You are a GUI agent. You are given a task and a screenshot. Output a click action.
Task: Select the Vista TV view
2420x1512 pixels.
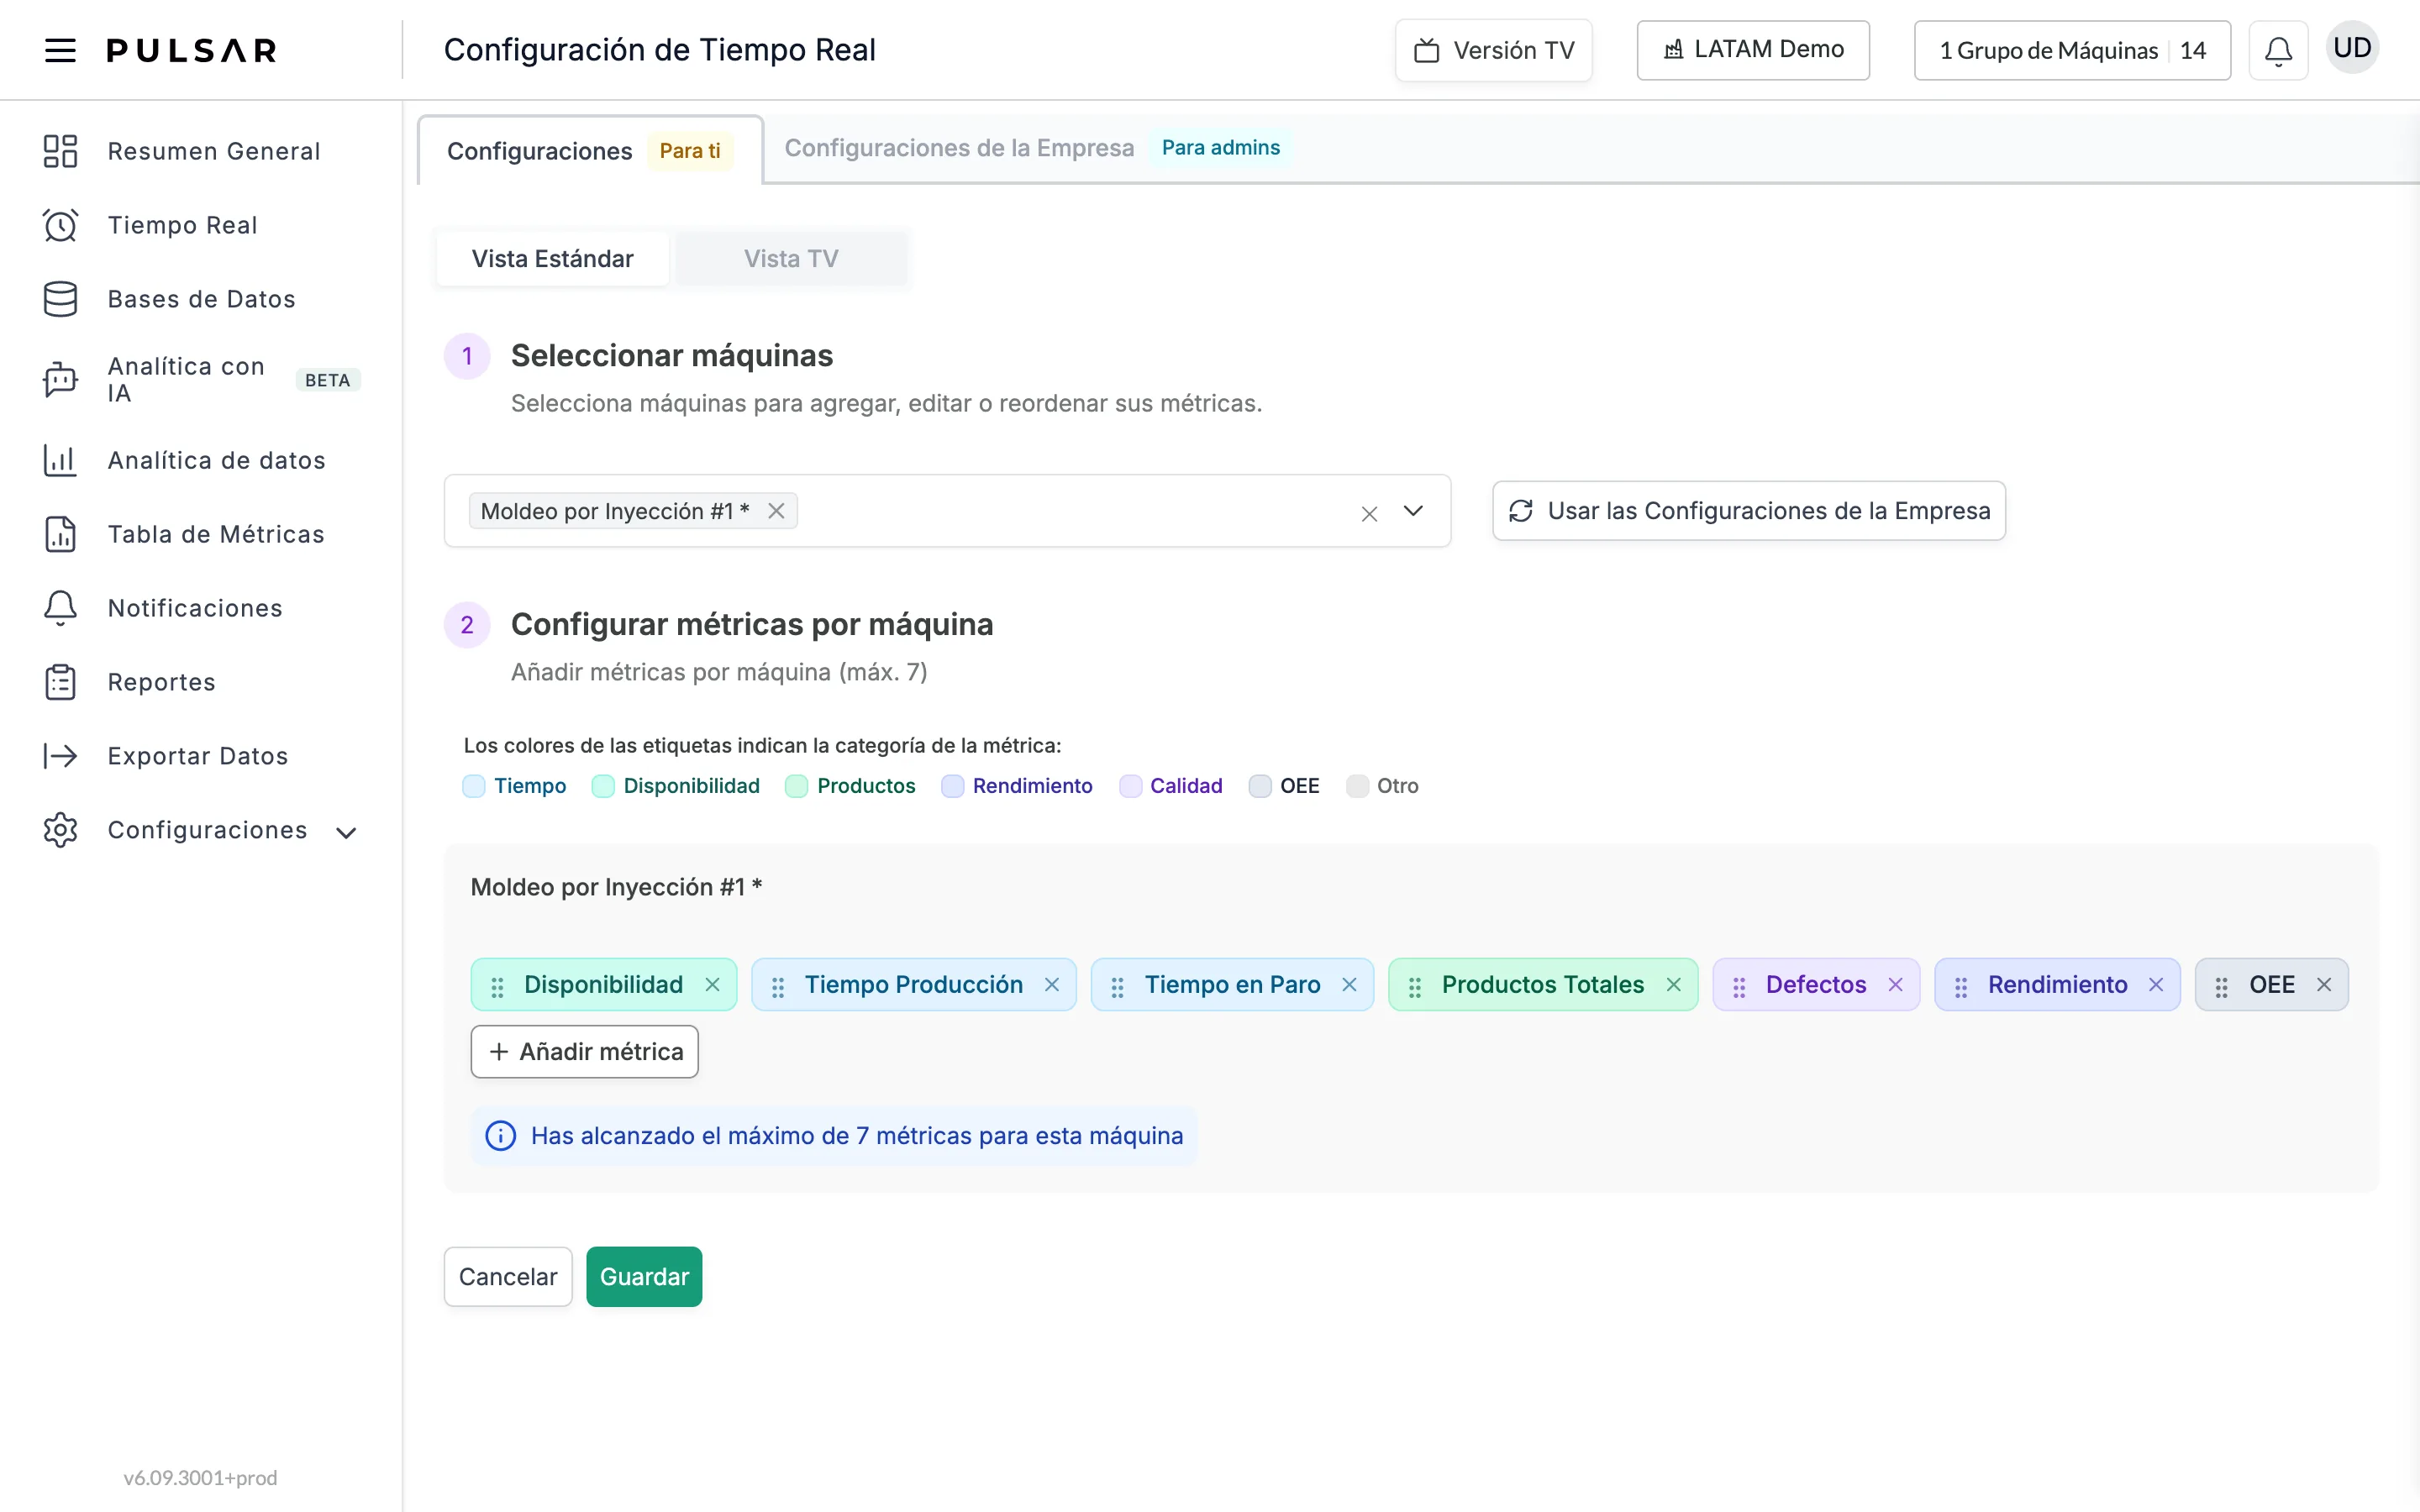click(791, 259)
